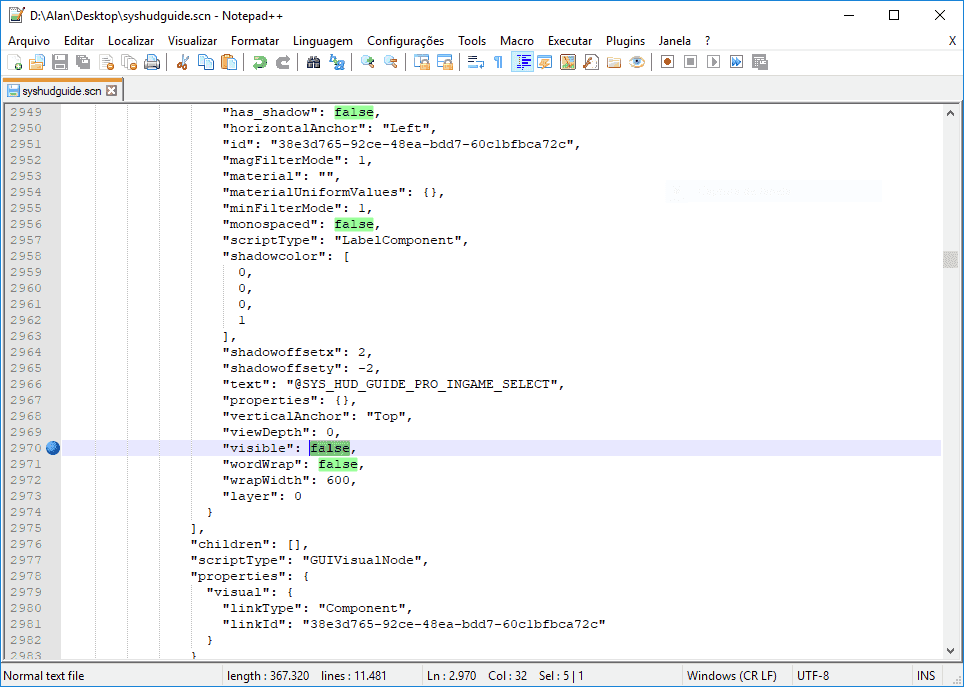Open the Plugins menu
This screenshot has width=964, height=687.
click(625, 41)
